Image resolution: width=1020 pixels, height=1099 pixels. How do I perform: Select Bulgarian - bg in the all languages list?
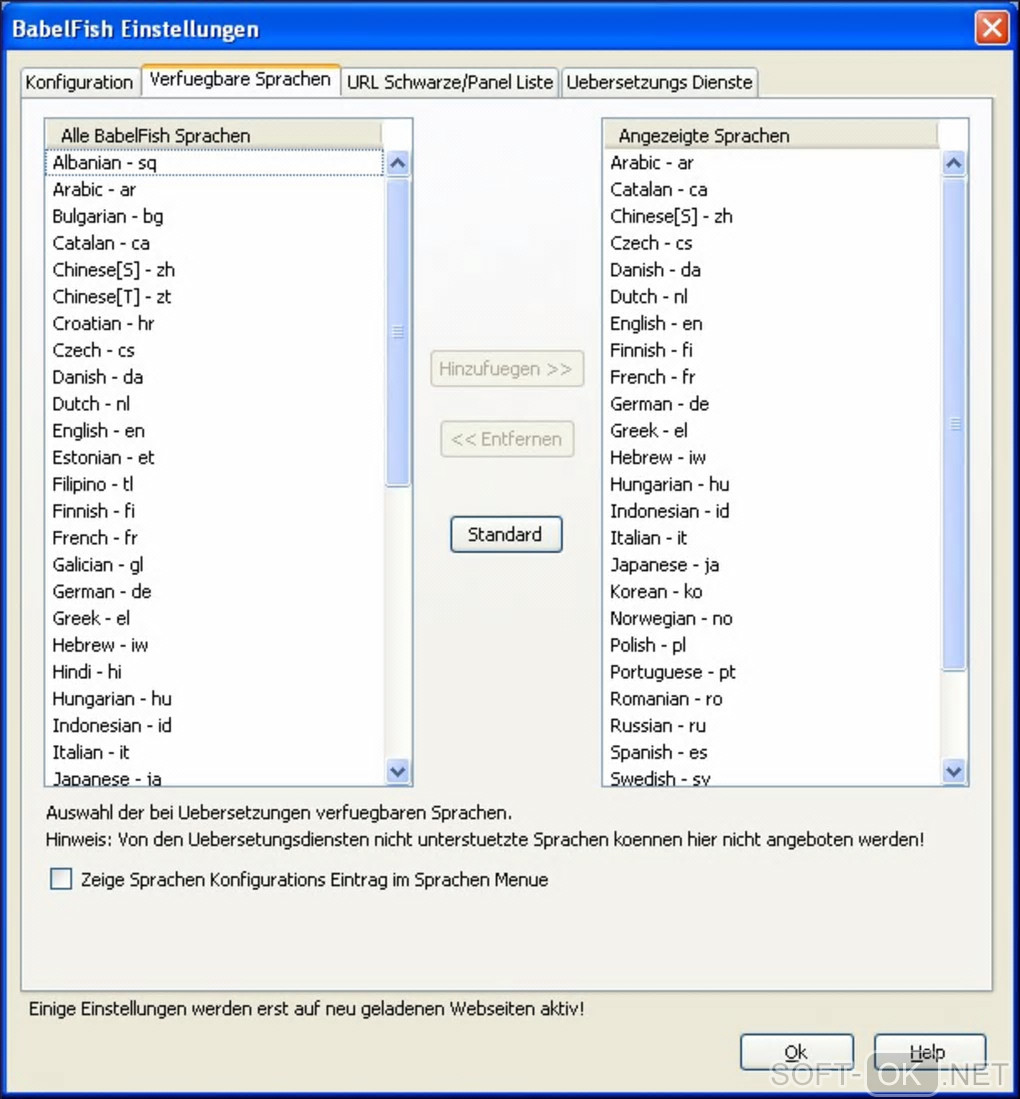(x=215, y=216)
